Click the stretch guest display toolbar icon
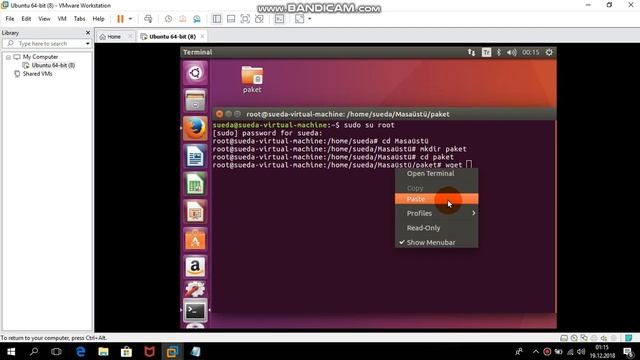Screen dimensions: 640x360 click(299, 19)
